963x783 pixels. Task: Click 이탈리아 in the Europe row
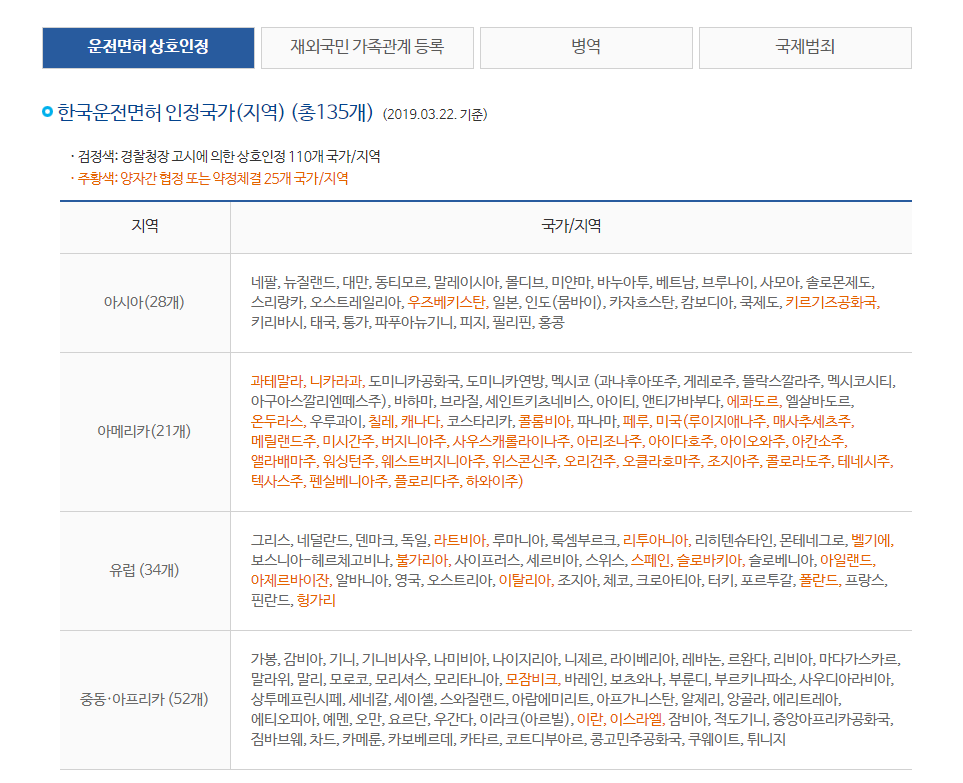click(x=525, y=580)
